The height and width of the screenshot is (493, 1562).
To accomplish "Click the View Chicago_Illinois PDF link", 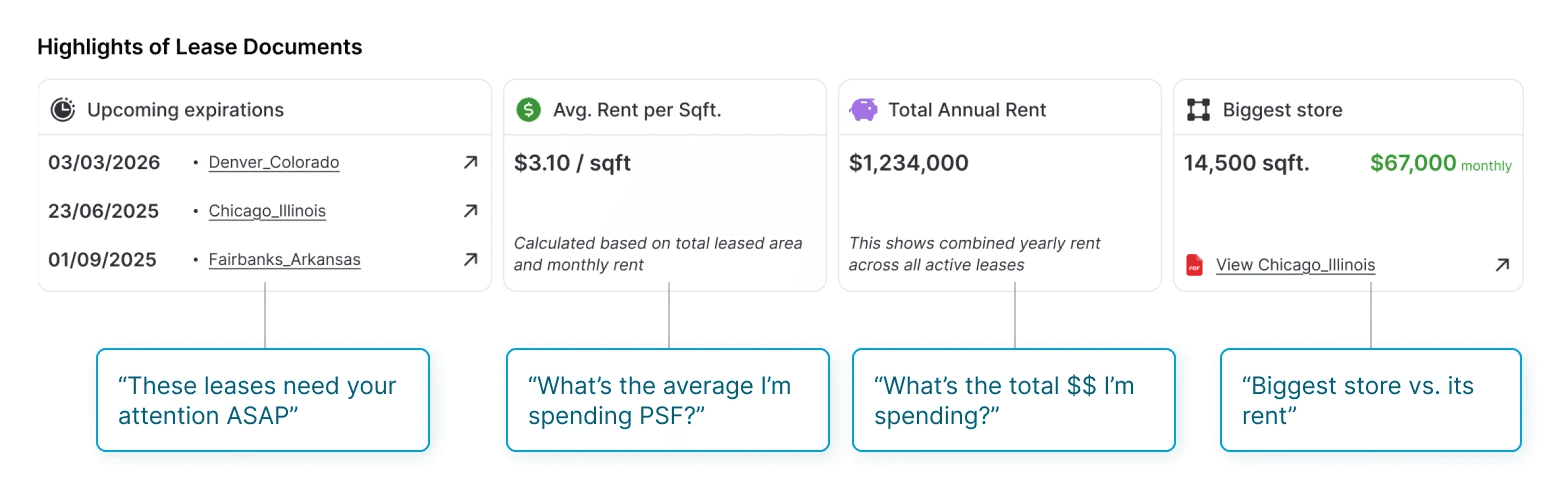I will pos(1295,265).
